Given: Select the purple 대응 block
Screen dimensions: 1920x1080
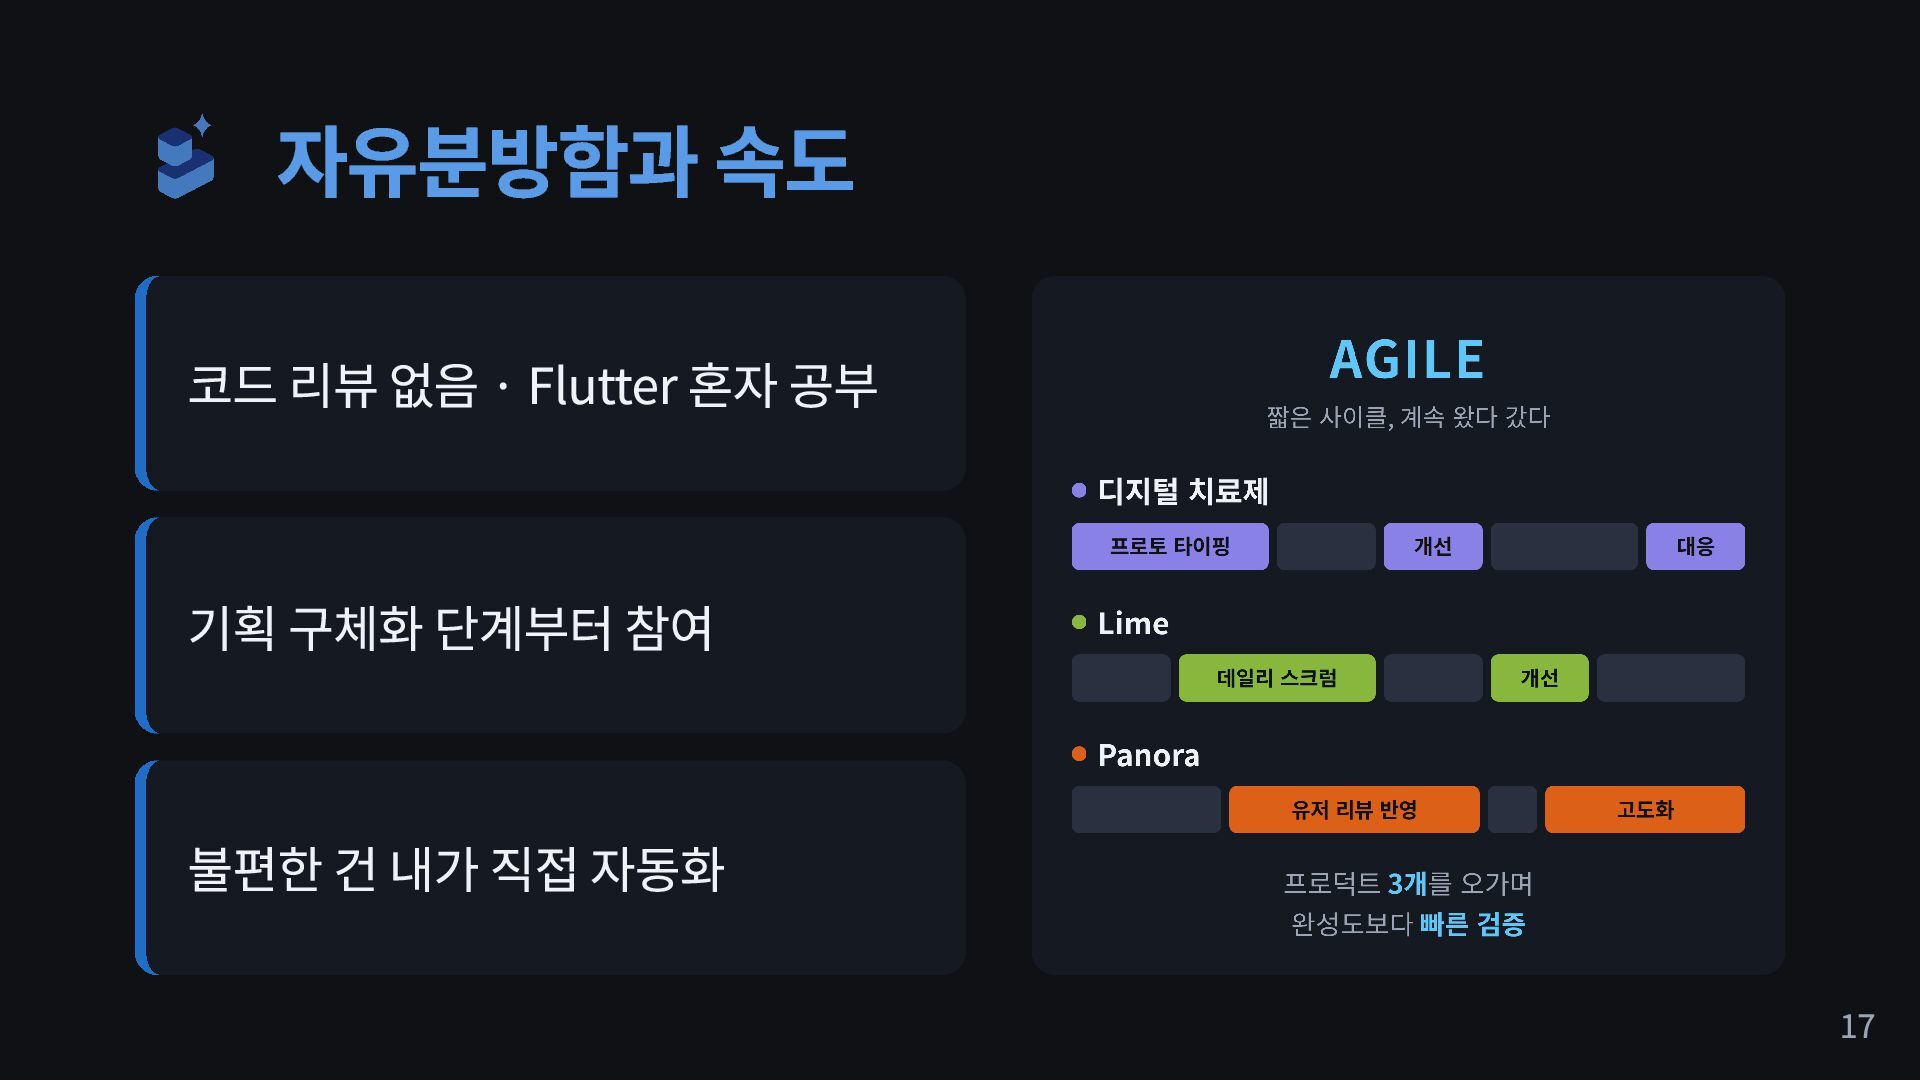Looking at the screenshot, I should pyautogui.click(x=1695, y=546).
